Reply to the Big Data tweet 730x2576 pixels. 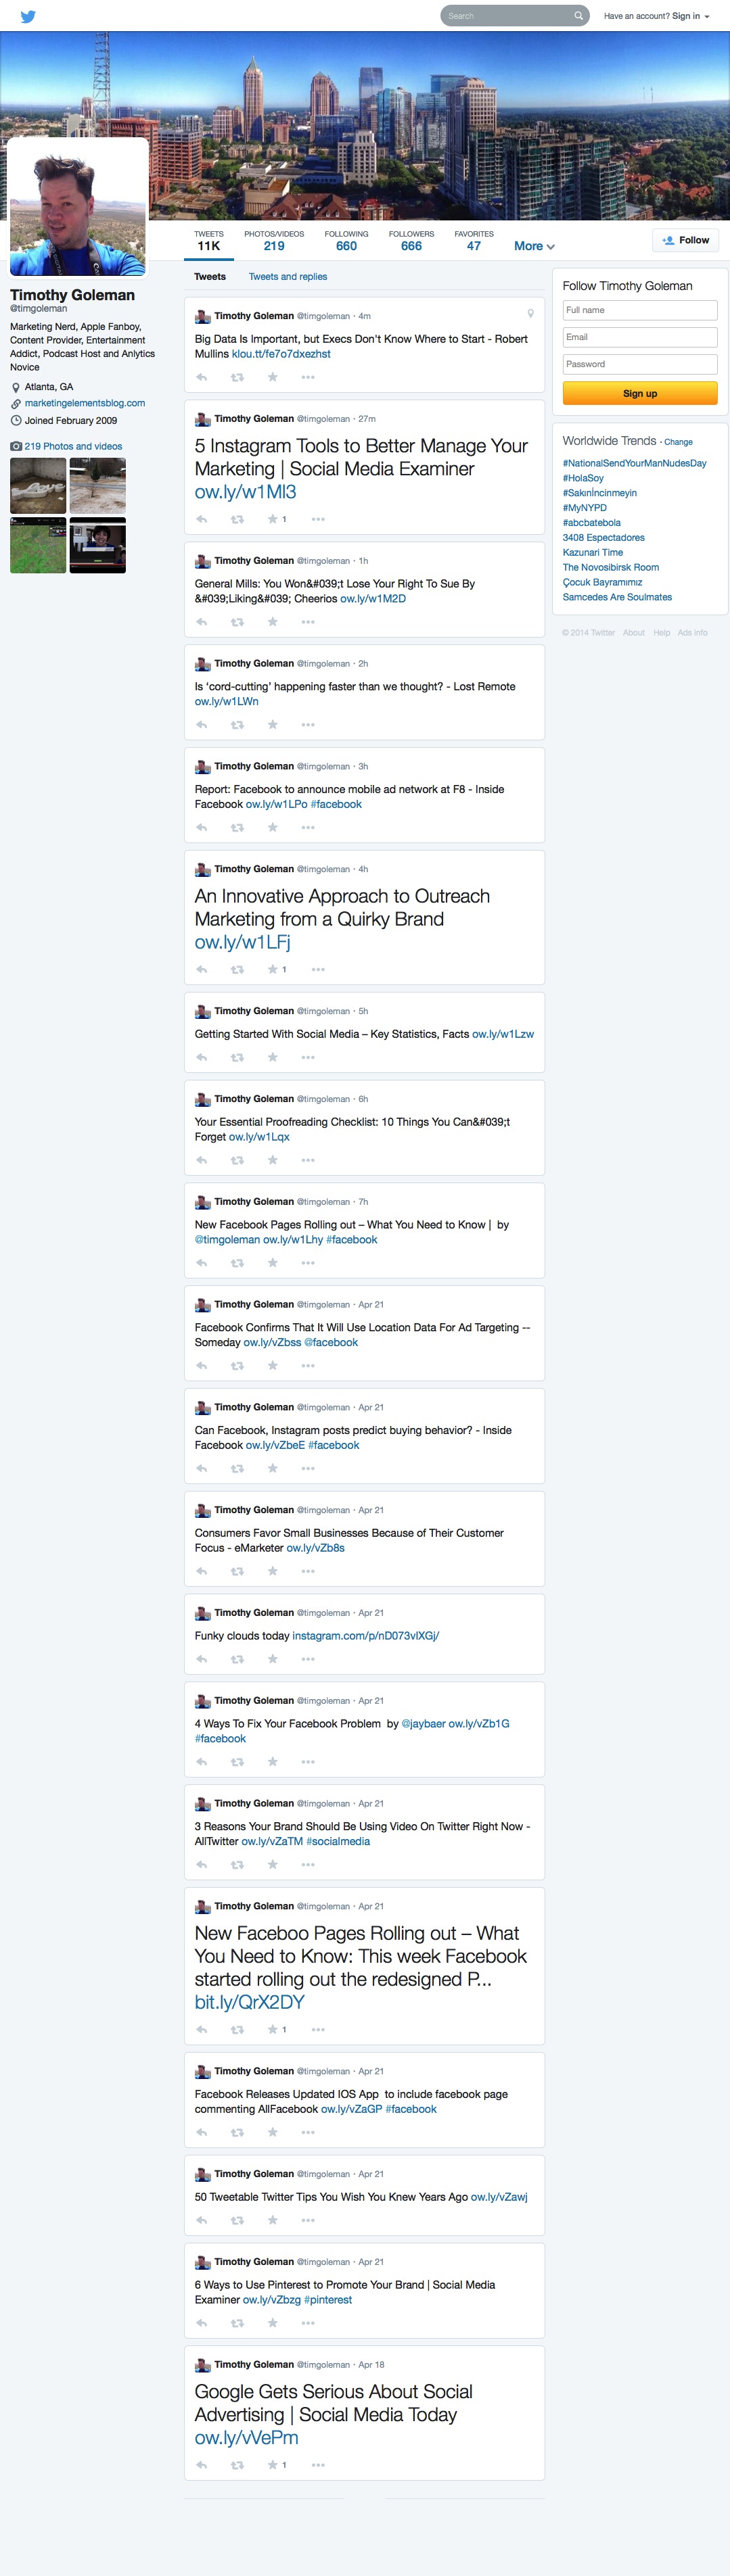(202, 377)
